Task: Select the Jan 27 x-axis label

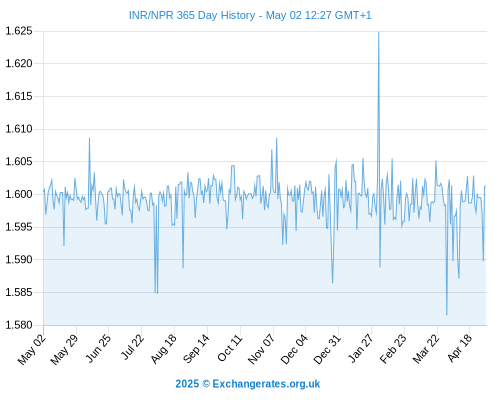Action: tap(361, 348)
